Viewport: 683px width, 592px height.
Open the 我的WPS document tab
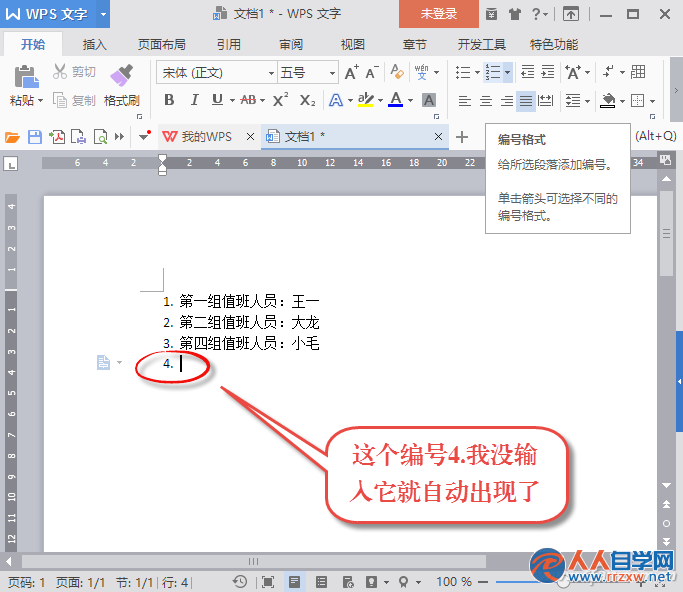(x=206, y=137)
